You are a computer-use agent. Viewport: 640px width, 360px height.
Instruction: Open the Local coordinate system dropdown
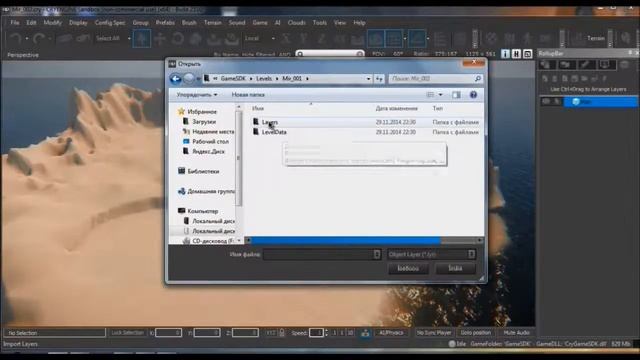[x=259, y=38]
